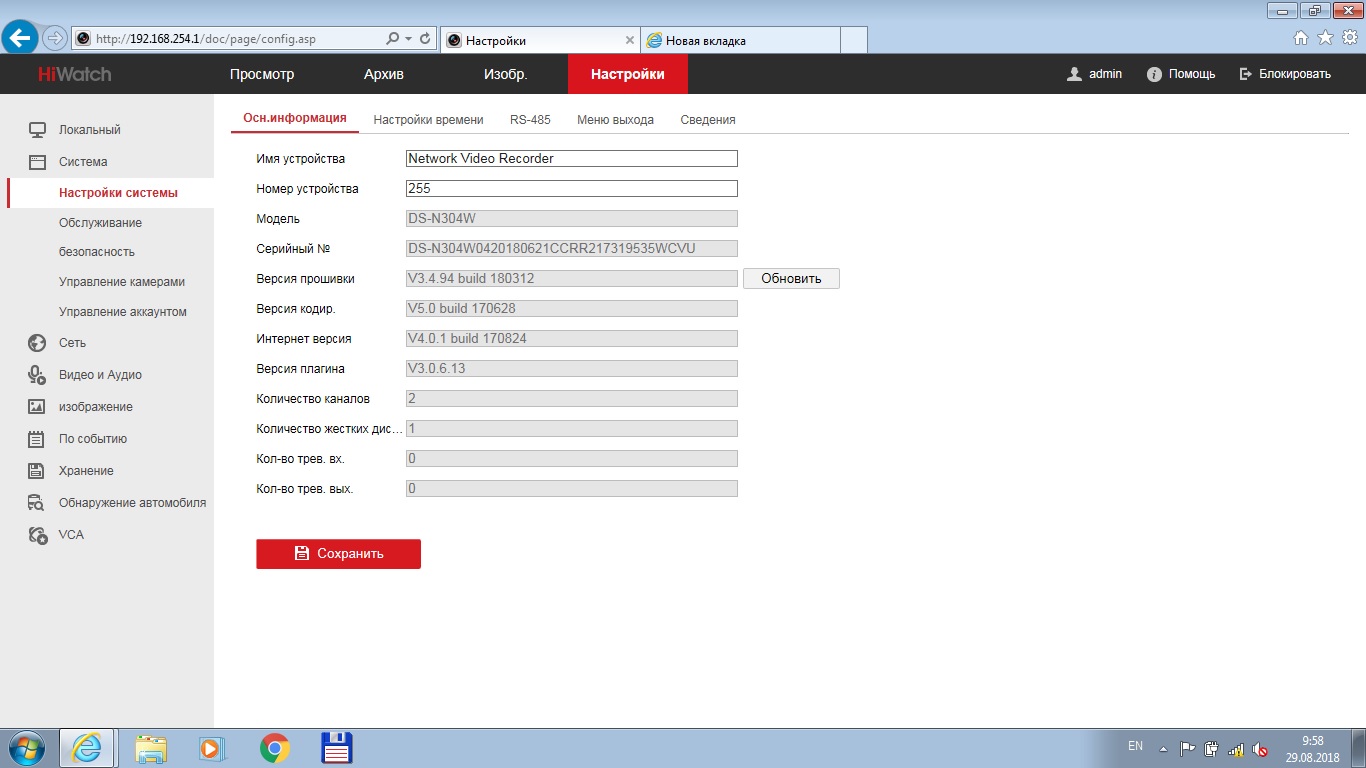Click the network signal tray icon

pyautogui.click(x=1236, y=749)
